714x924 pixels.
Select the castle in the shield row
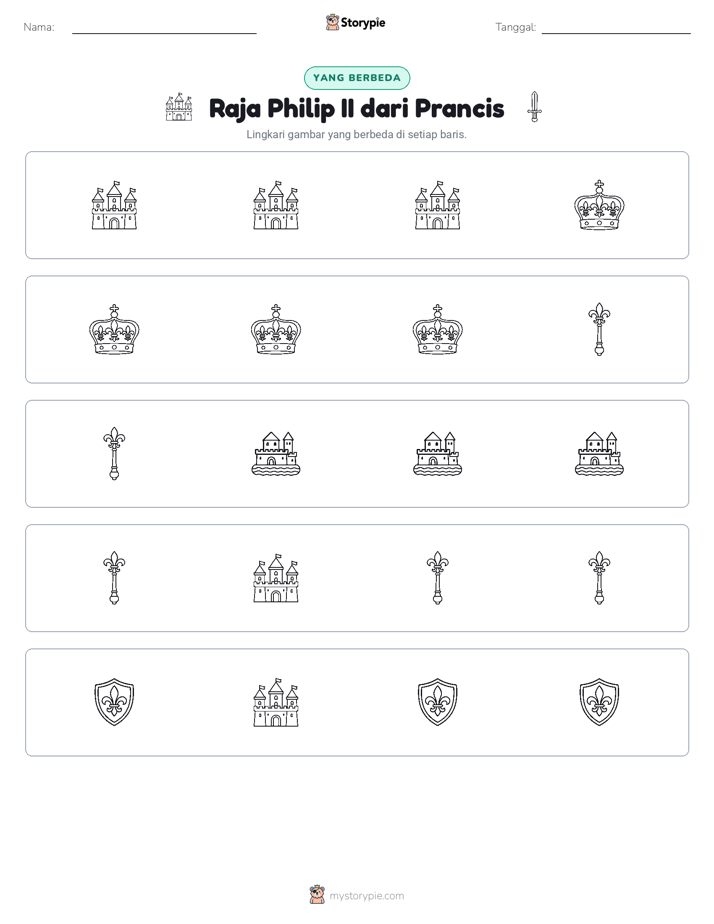click(276, 702)
